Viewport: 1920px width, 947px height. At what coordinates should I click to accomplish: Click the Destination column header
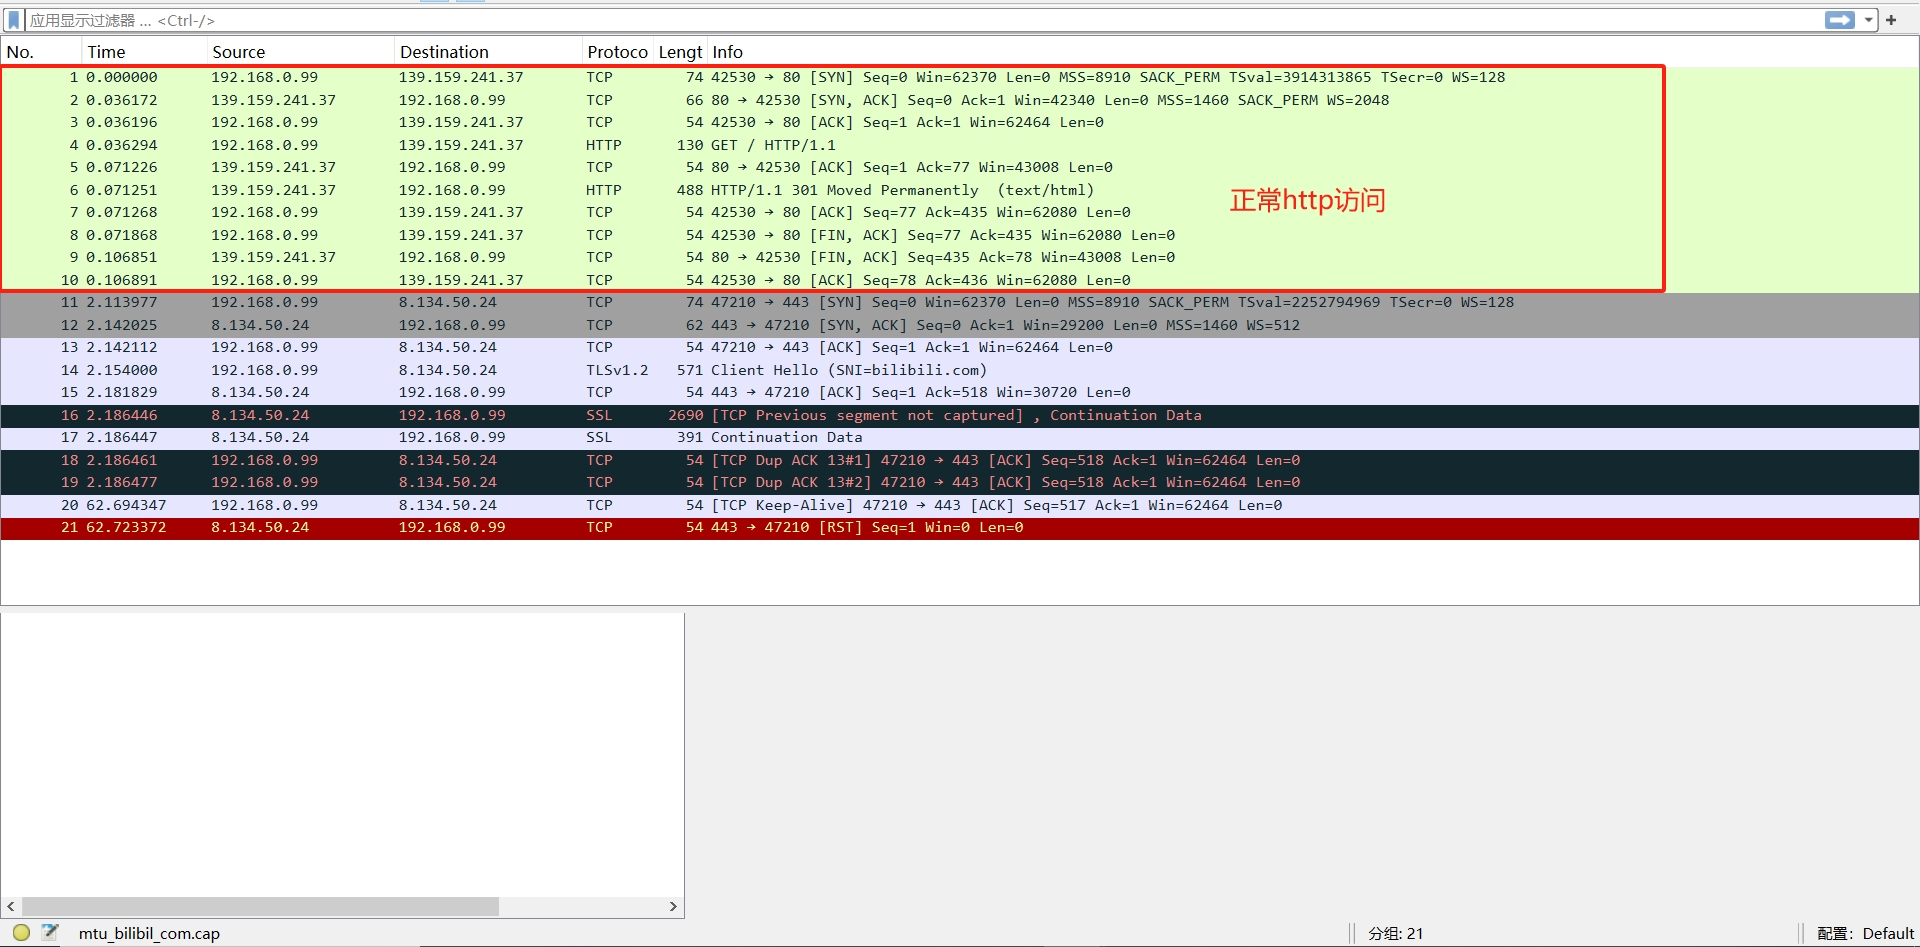pos(444,52)
